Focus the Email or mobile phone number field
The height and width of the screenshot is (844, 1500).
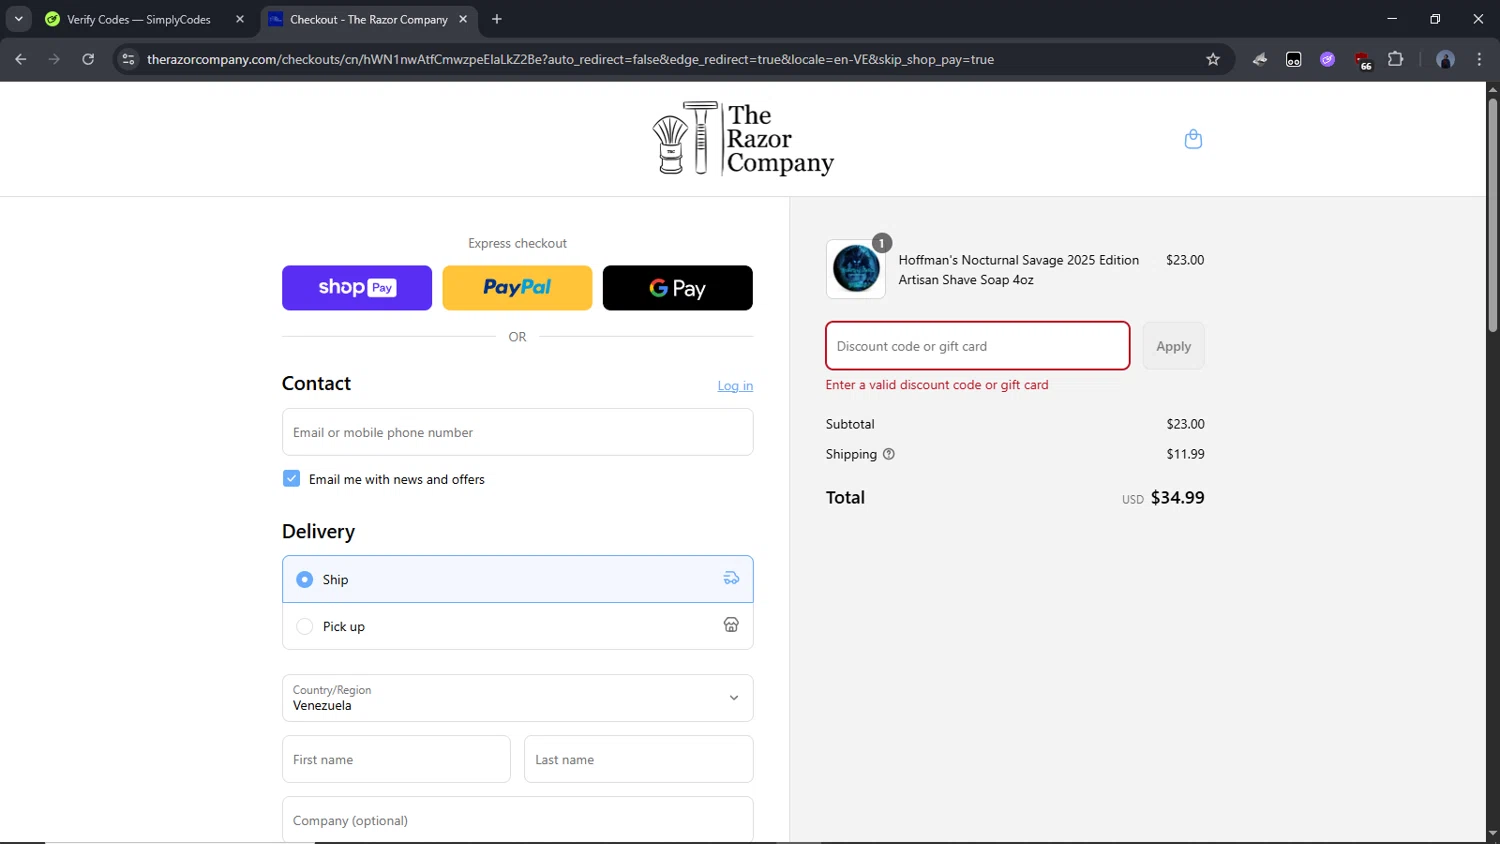click(518, 432)
